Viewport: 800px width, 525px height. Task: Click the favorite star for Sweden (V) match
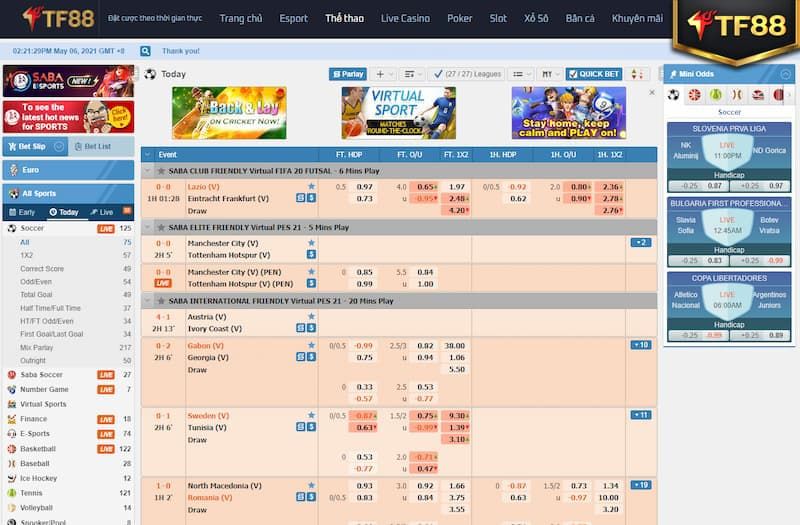pyautogui.click(x=311, y=415)
